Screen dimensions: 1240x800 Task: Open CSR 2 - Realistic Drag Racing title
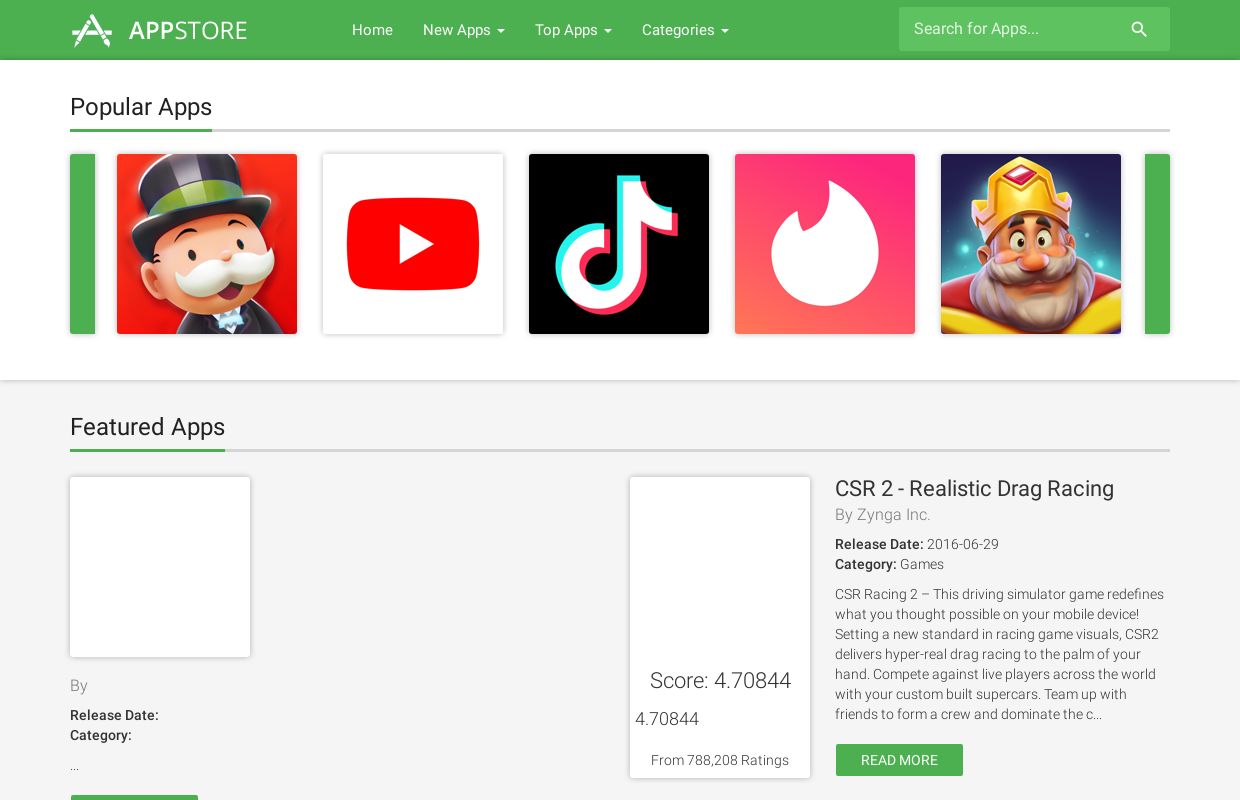(974, 488)
